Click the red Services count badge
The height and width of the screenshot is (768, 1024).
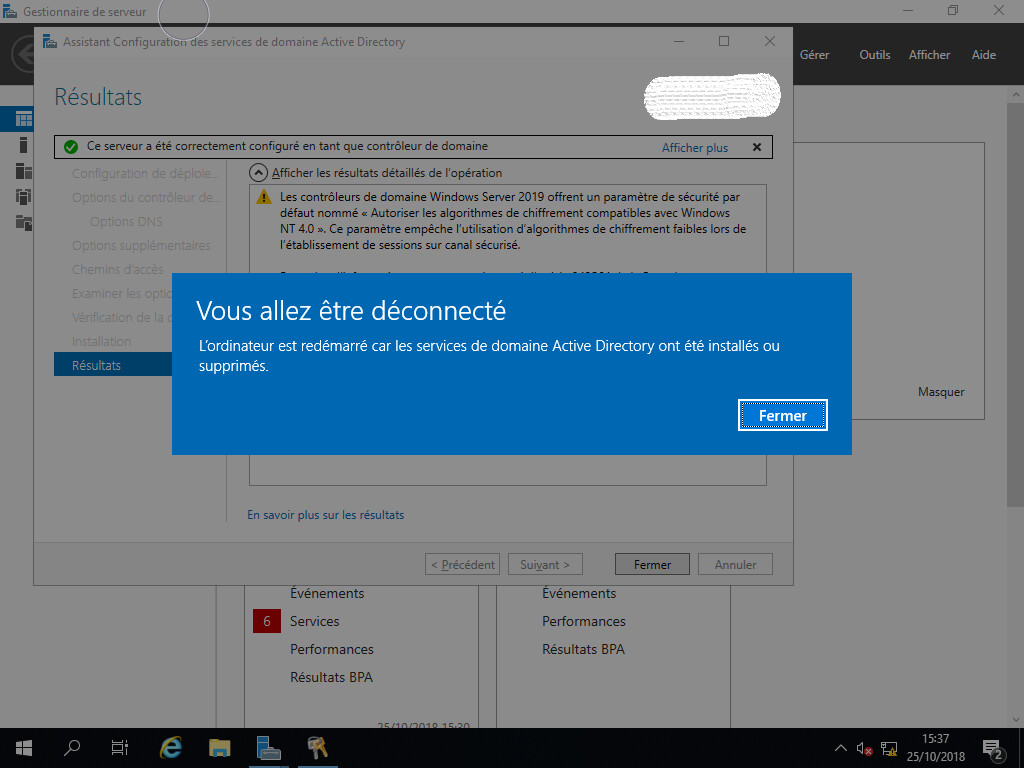[267, 621]
